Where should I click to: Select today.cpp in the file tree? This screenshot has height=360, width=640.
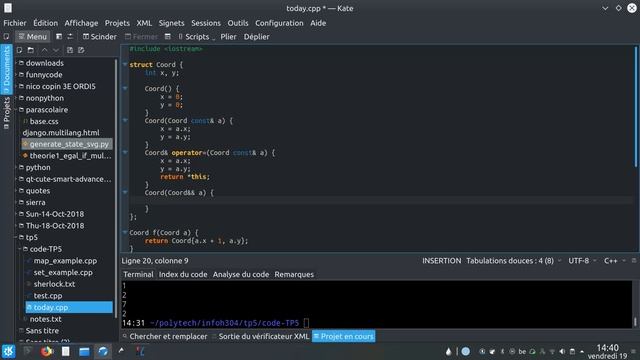pos(69,307)
